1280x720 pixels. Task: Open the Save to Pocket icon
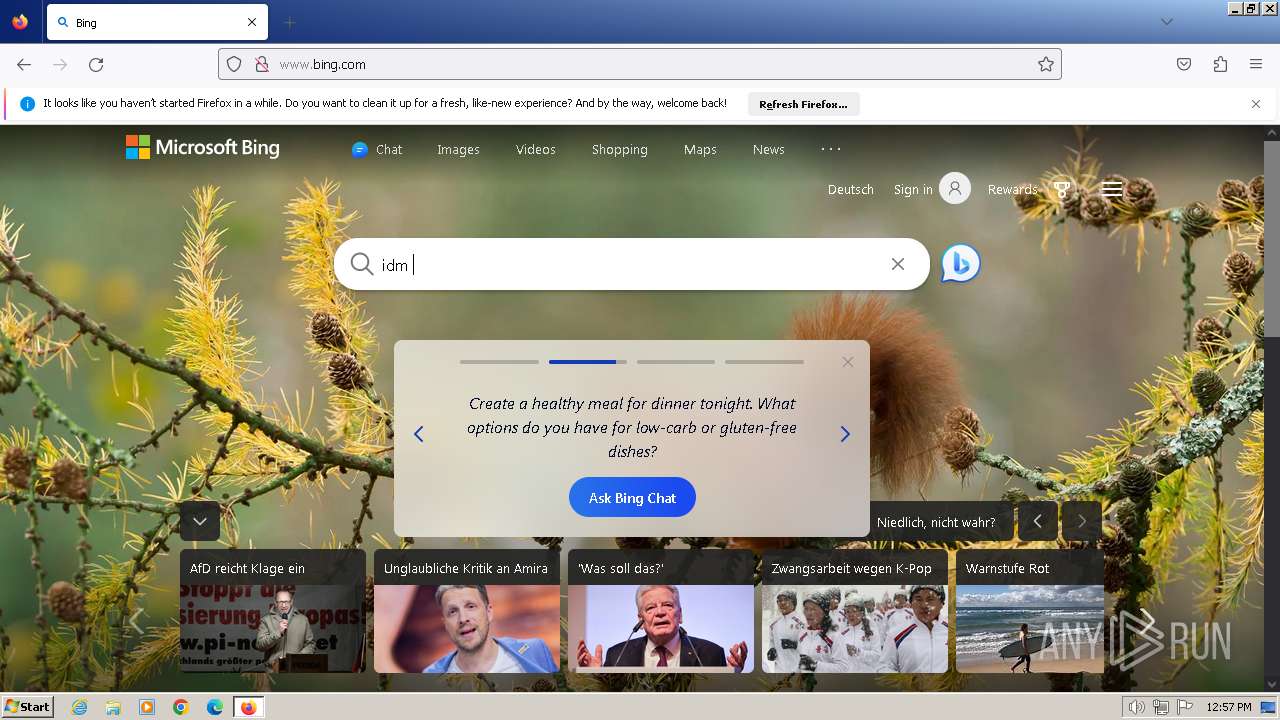point(1184,64)
